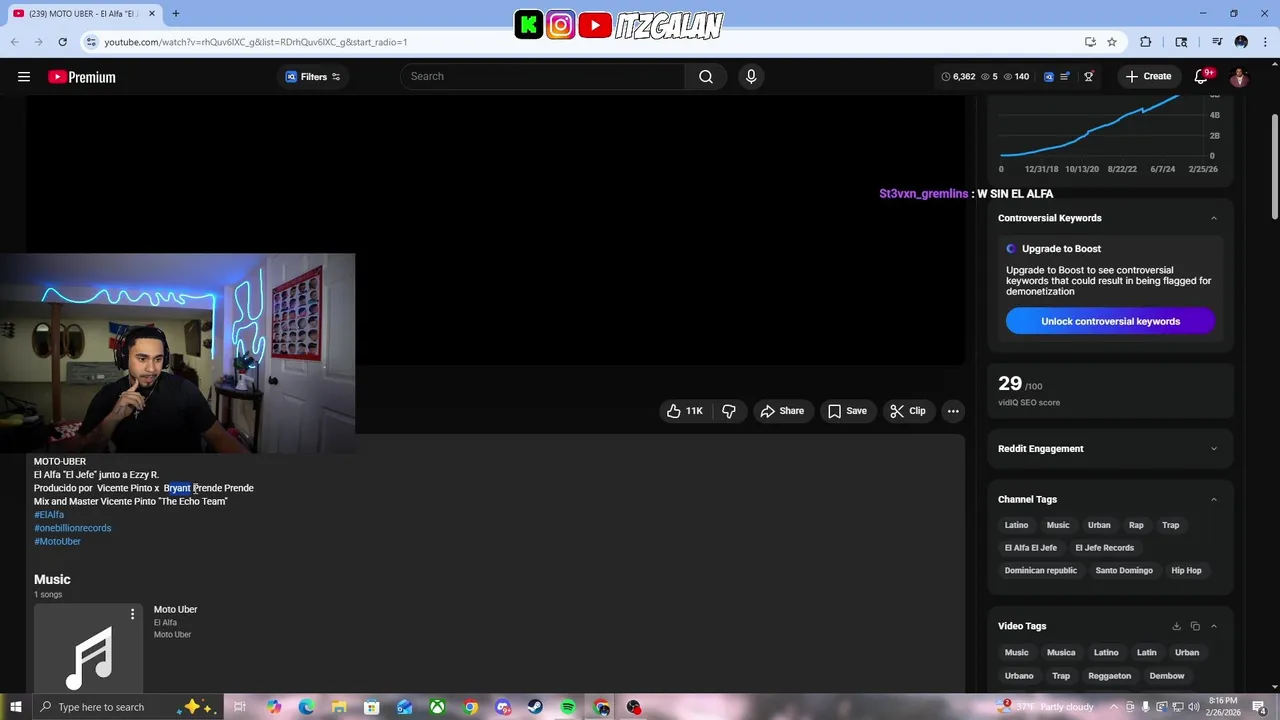Open the Moto Uber song title
The width and height of the screenshot is (1280, 720).
(x=175, y=609)
